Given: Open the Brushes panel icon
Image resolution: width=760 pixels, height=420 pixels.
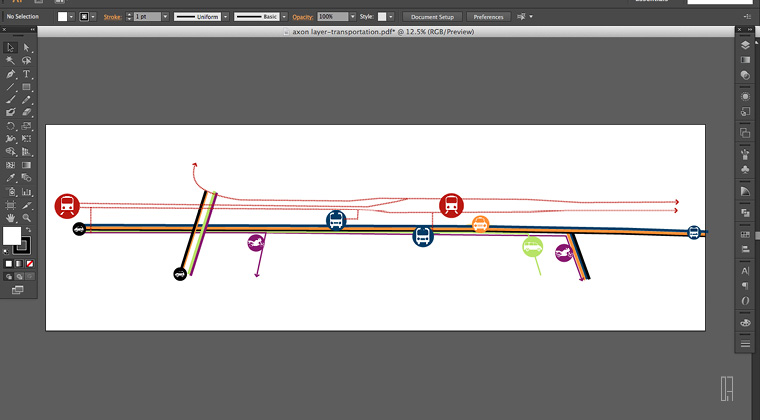Looking at the screenshot, I should pos(745,155).
